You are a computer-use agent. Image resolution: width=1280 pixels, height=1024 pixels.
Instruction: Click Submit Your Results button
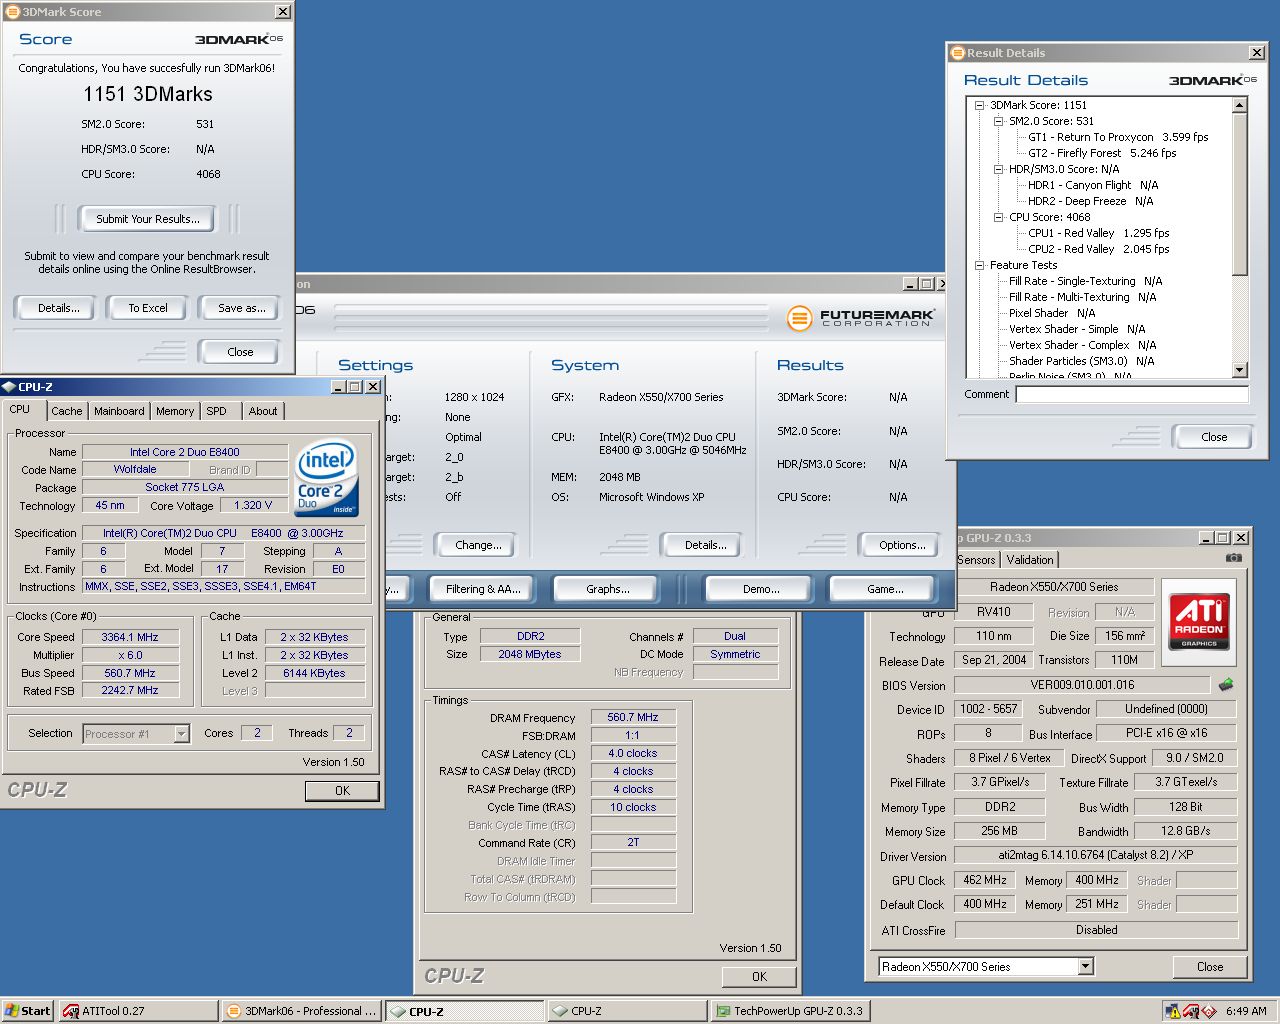pyautogui.click(x=148, y=219)
